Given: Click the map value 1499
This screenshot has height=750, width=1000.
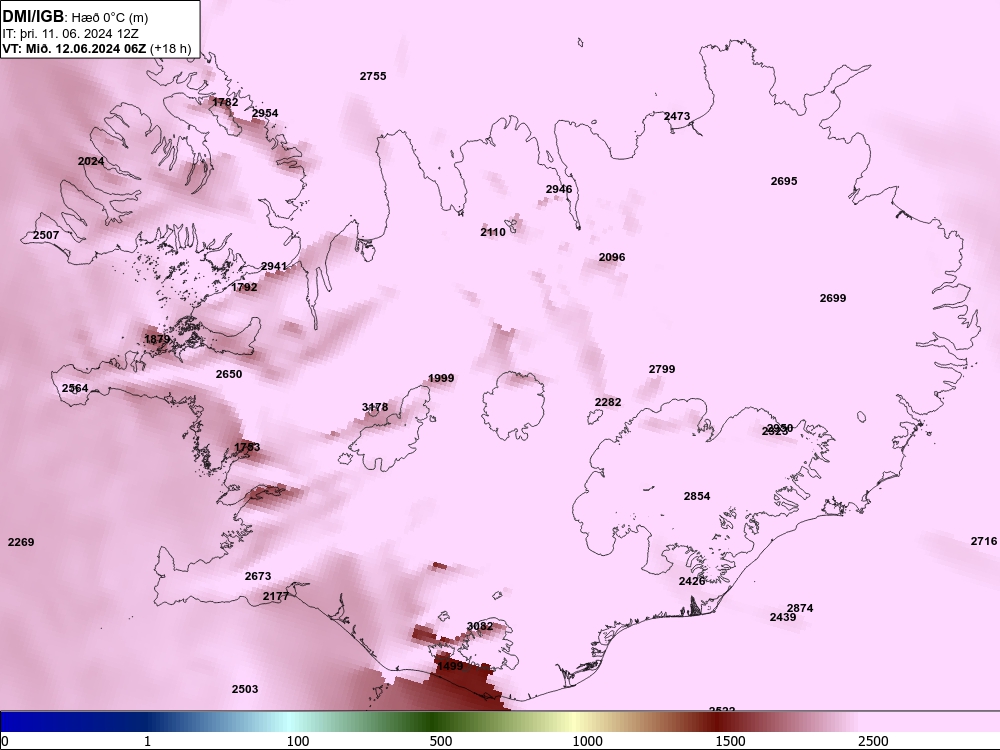Looking at the screenshot, I should [x=450, y=666].
